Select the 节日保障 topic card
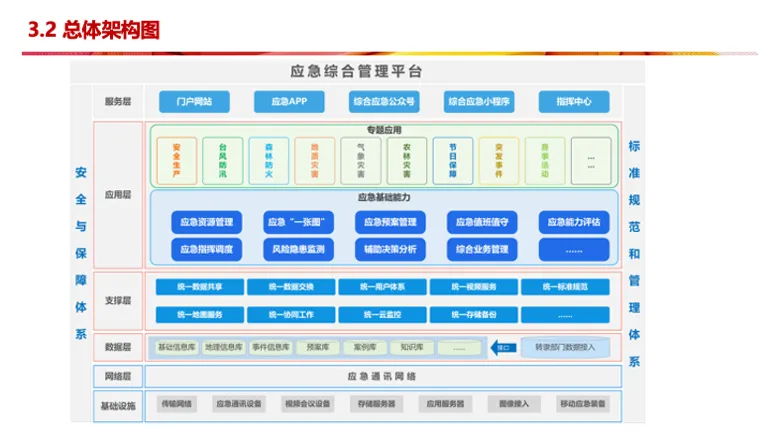Image resolution: width=780 pixels, height=439 pixels. pos(453,161)
